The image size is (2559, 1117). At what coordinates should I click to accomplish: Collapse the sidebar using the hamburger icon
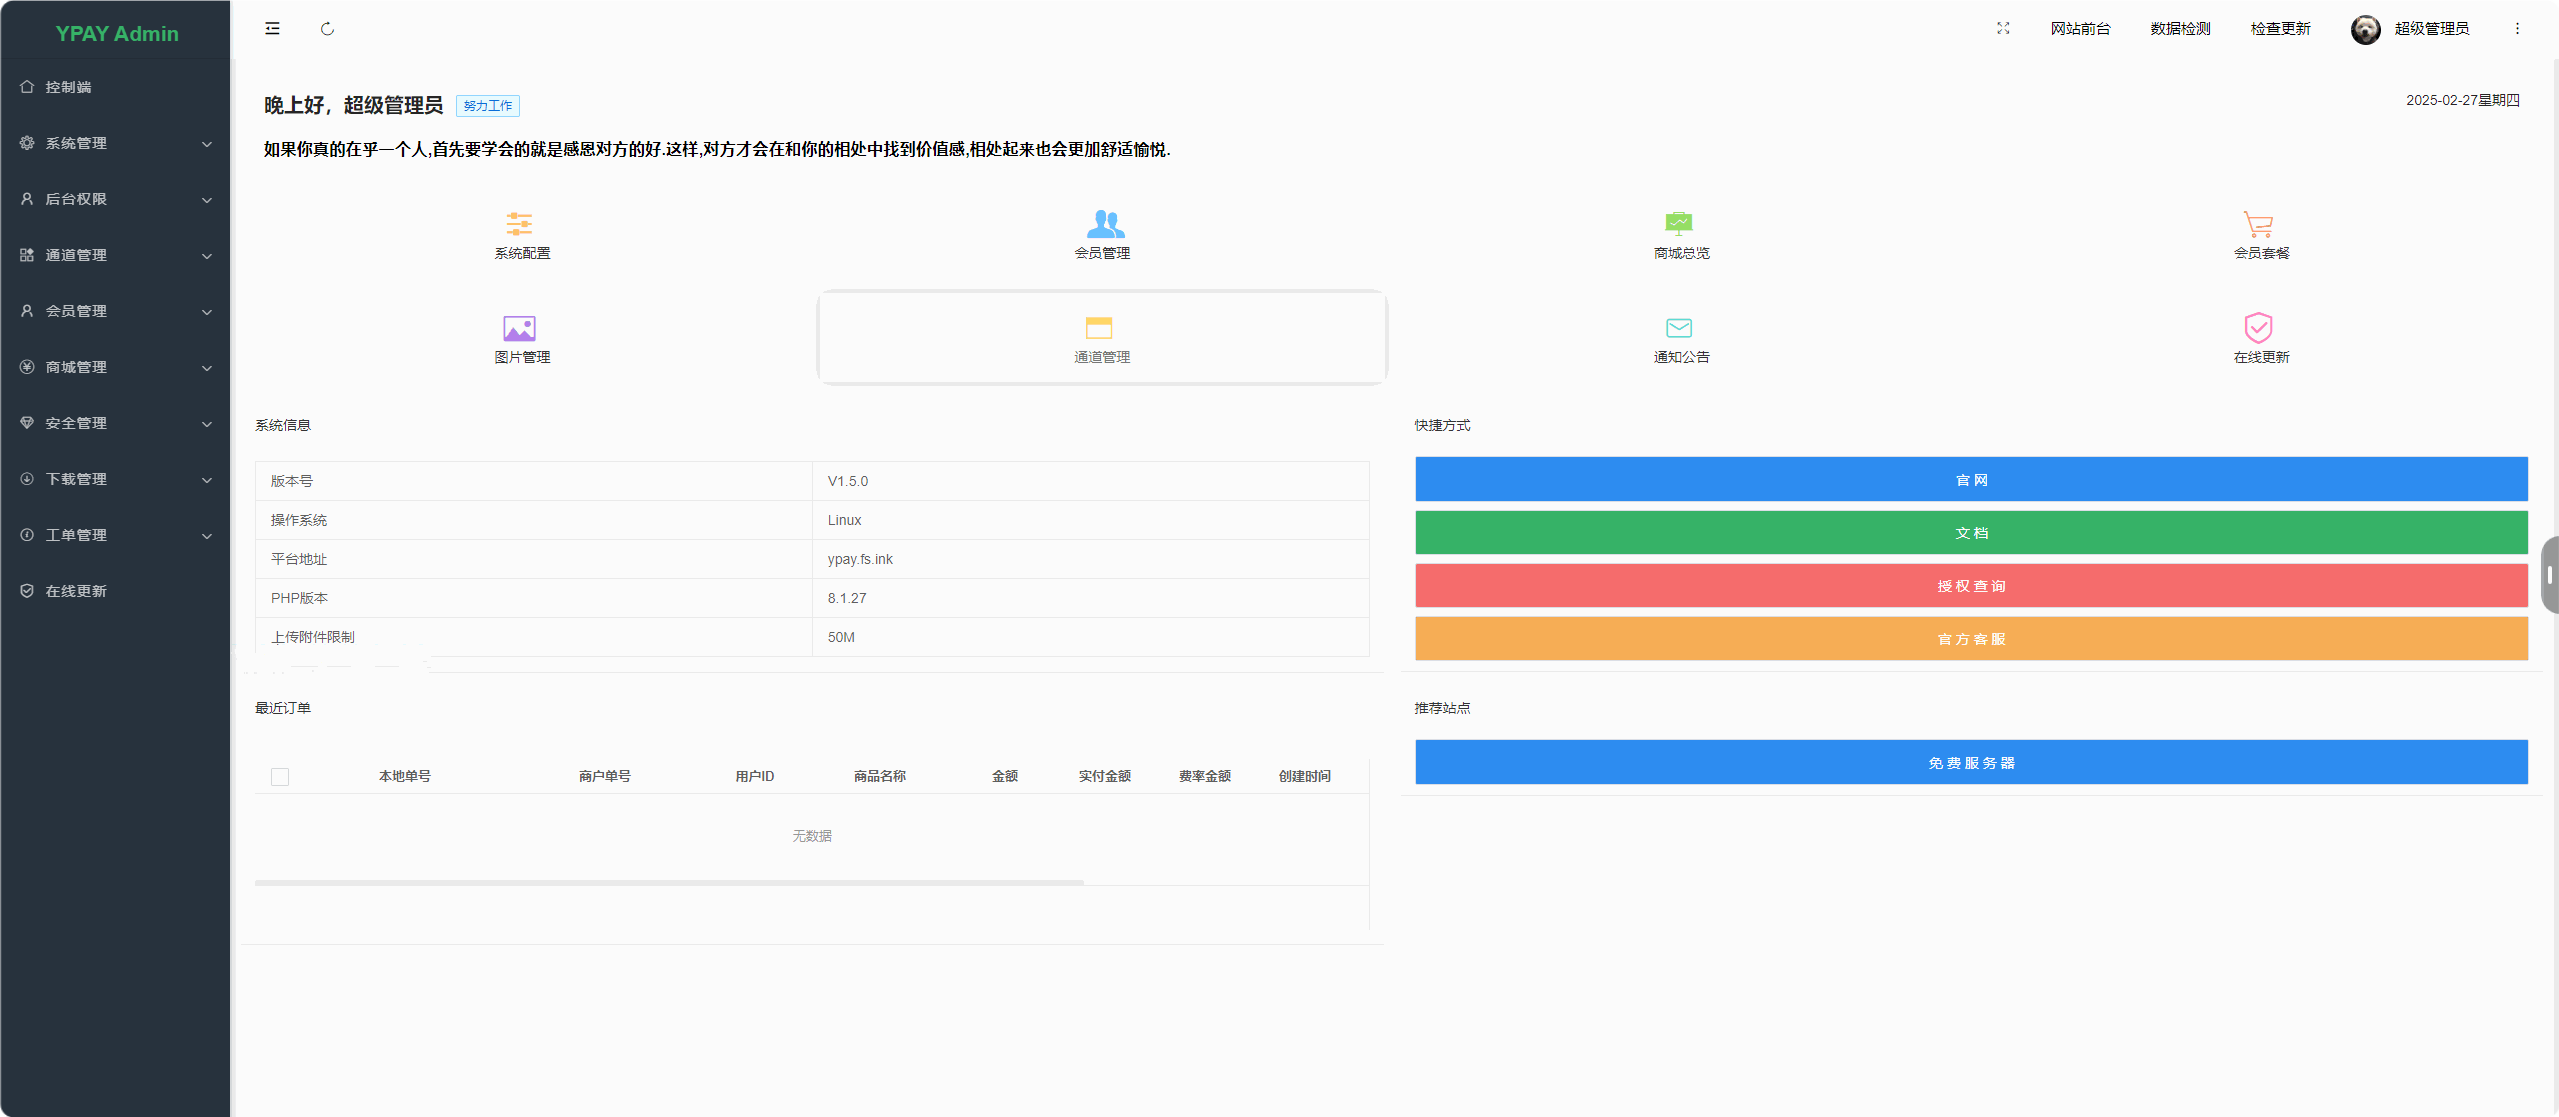271,28
